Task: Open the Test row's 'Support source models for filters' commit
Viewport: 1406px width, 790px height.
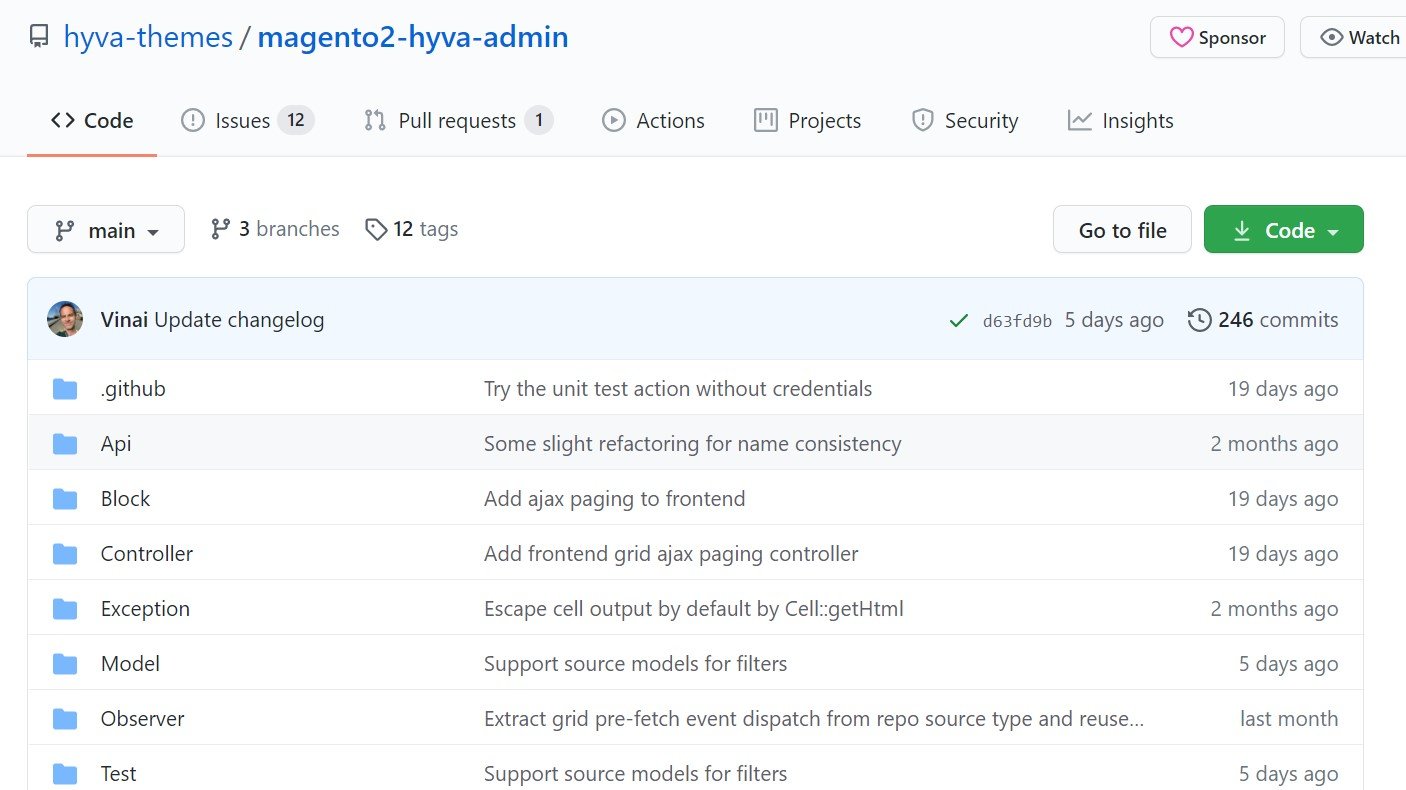Action: [636, 774]
